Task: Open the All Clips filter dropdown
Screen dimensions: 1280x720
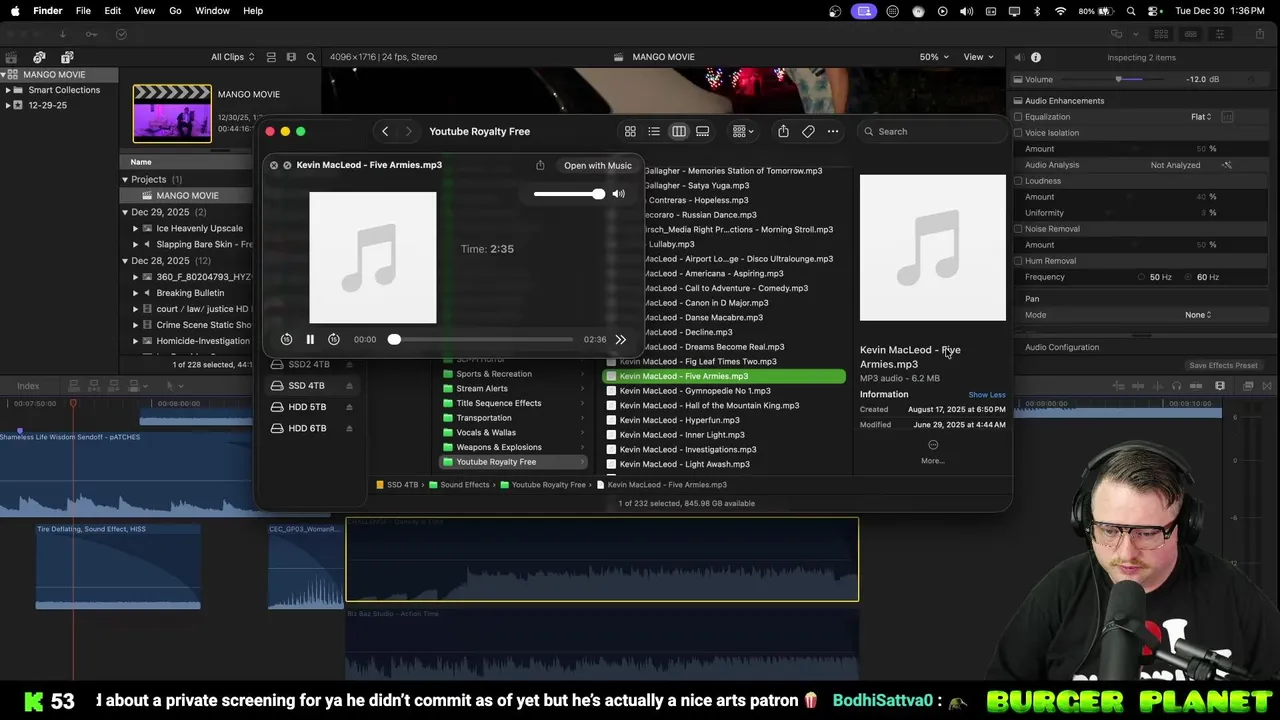Action: [232, 57]
